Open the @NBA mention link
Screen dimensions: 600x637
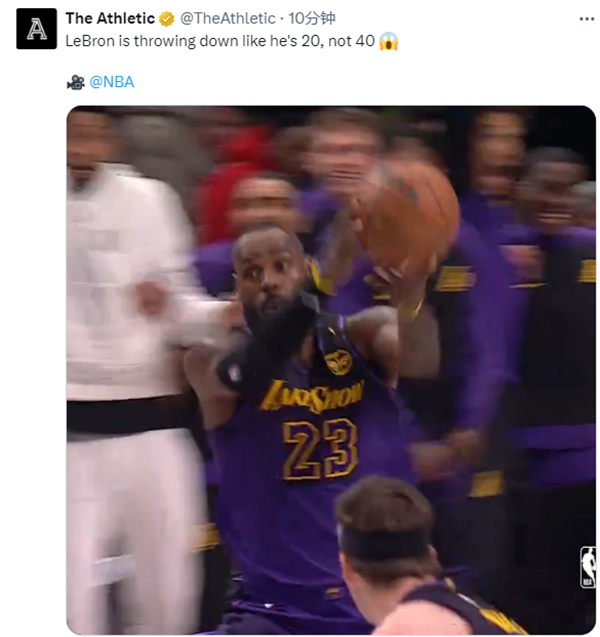112,82
